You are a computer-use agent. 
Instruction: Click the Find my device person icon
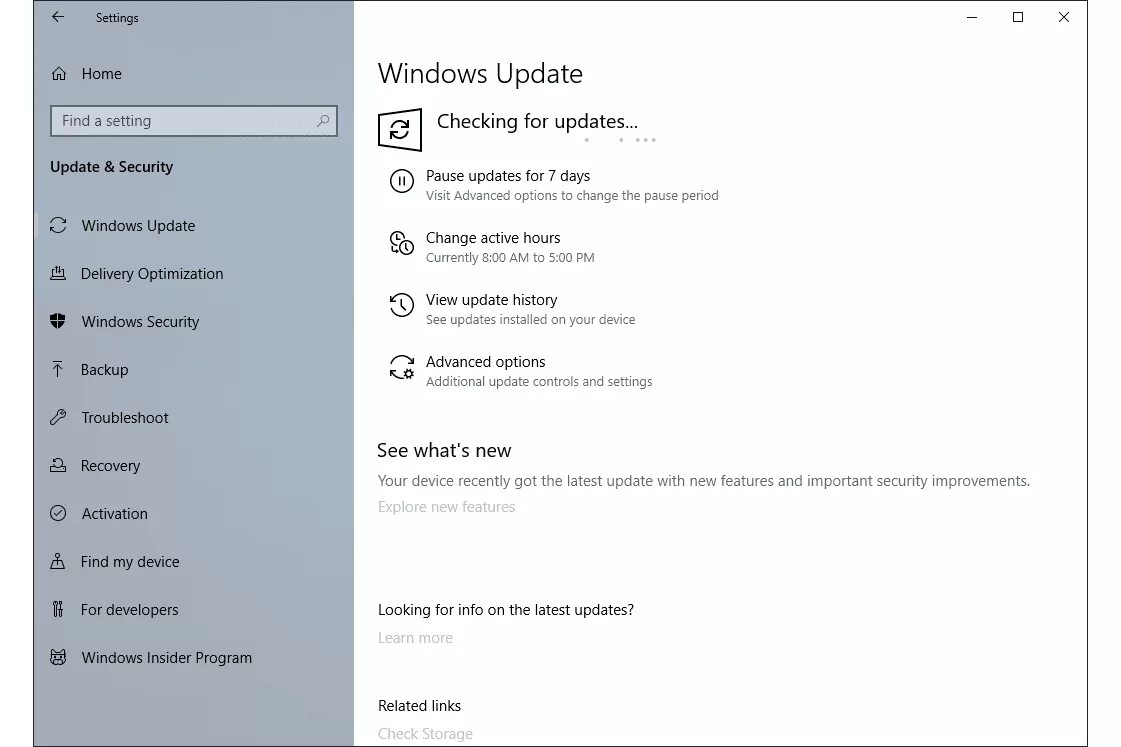[58, 561]
